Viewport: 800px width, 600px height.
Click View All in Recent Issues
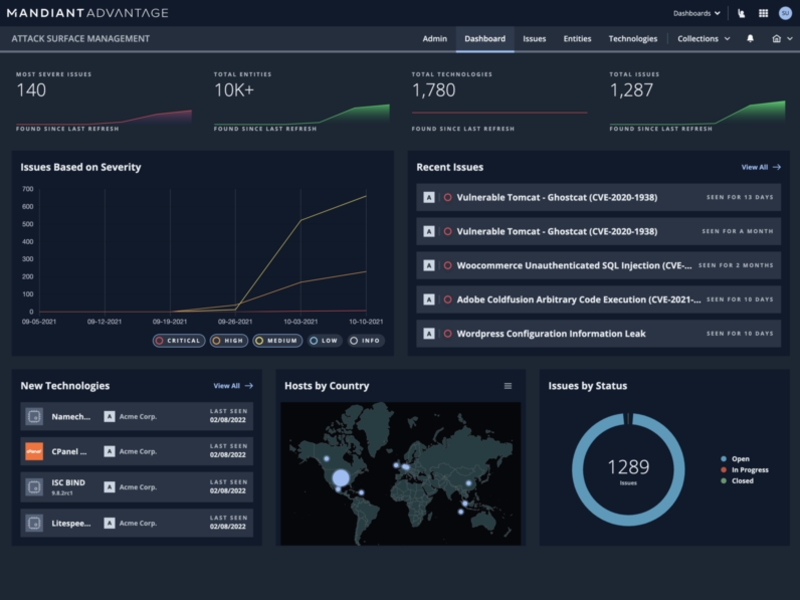click(x=761, y=167)
